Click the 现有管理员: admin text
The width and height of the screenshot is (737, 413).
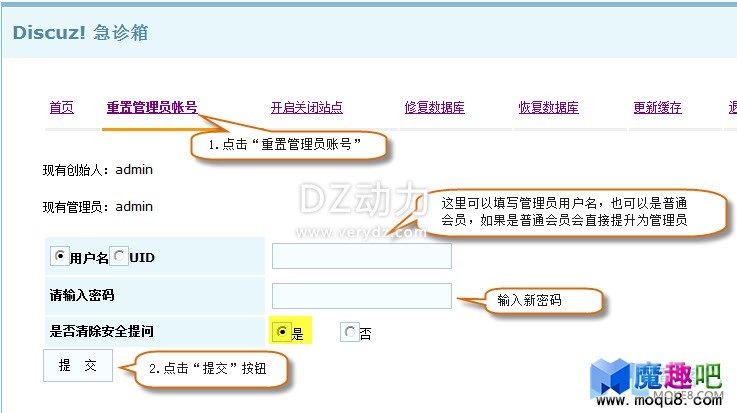click(98, 207)
